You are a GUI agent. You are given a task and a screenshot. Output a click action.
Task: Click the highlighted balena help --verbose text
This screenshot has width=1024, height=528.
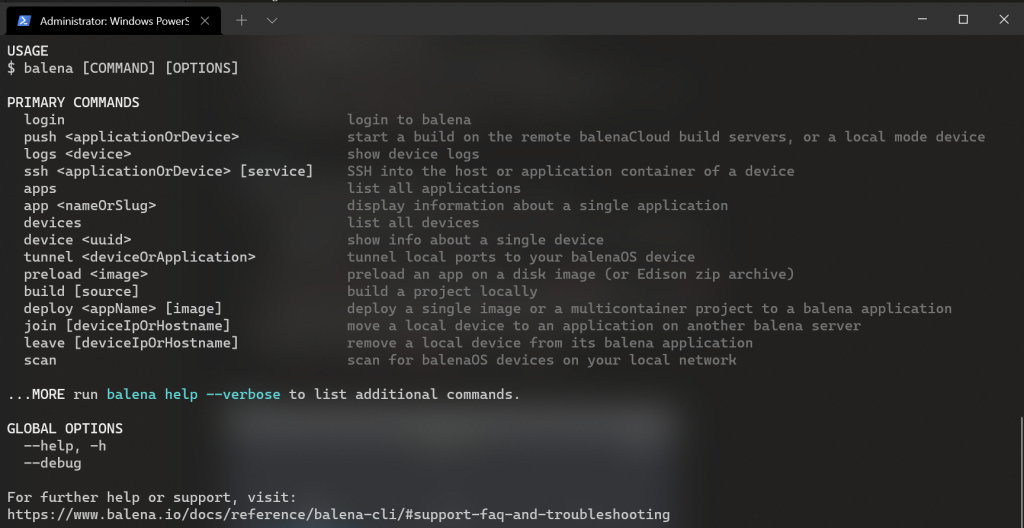tap(193, 395)
